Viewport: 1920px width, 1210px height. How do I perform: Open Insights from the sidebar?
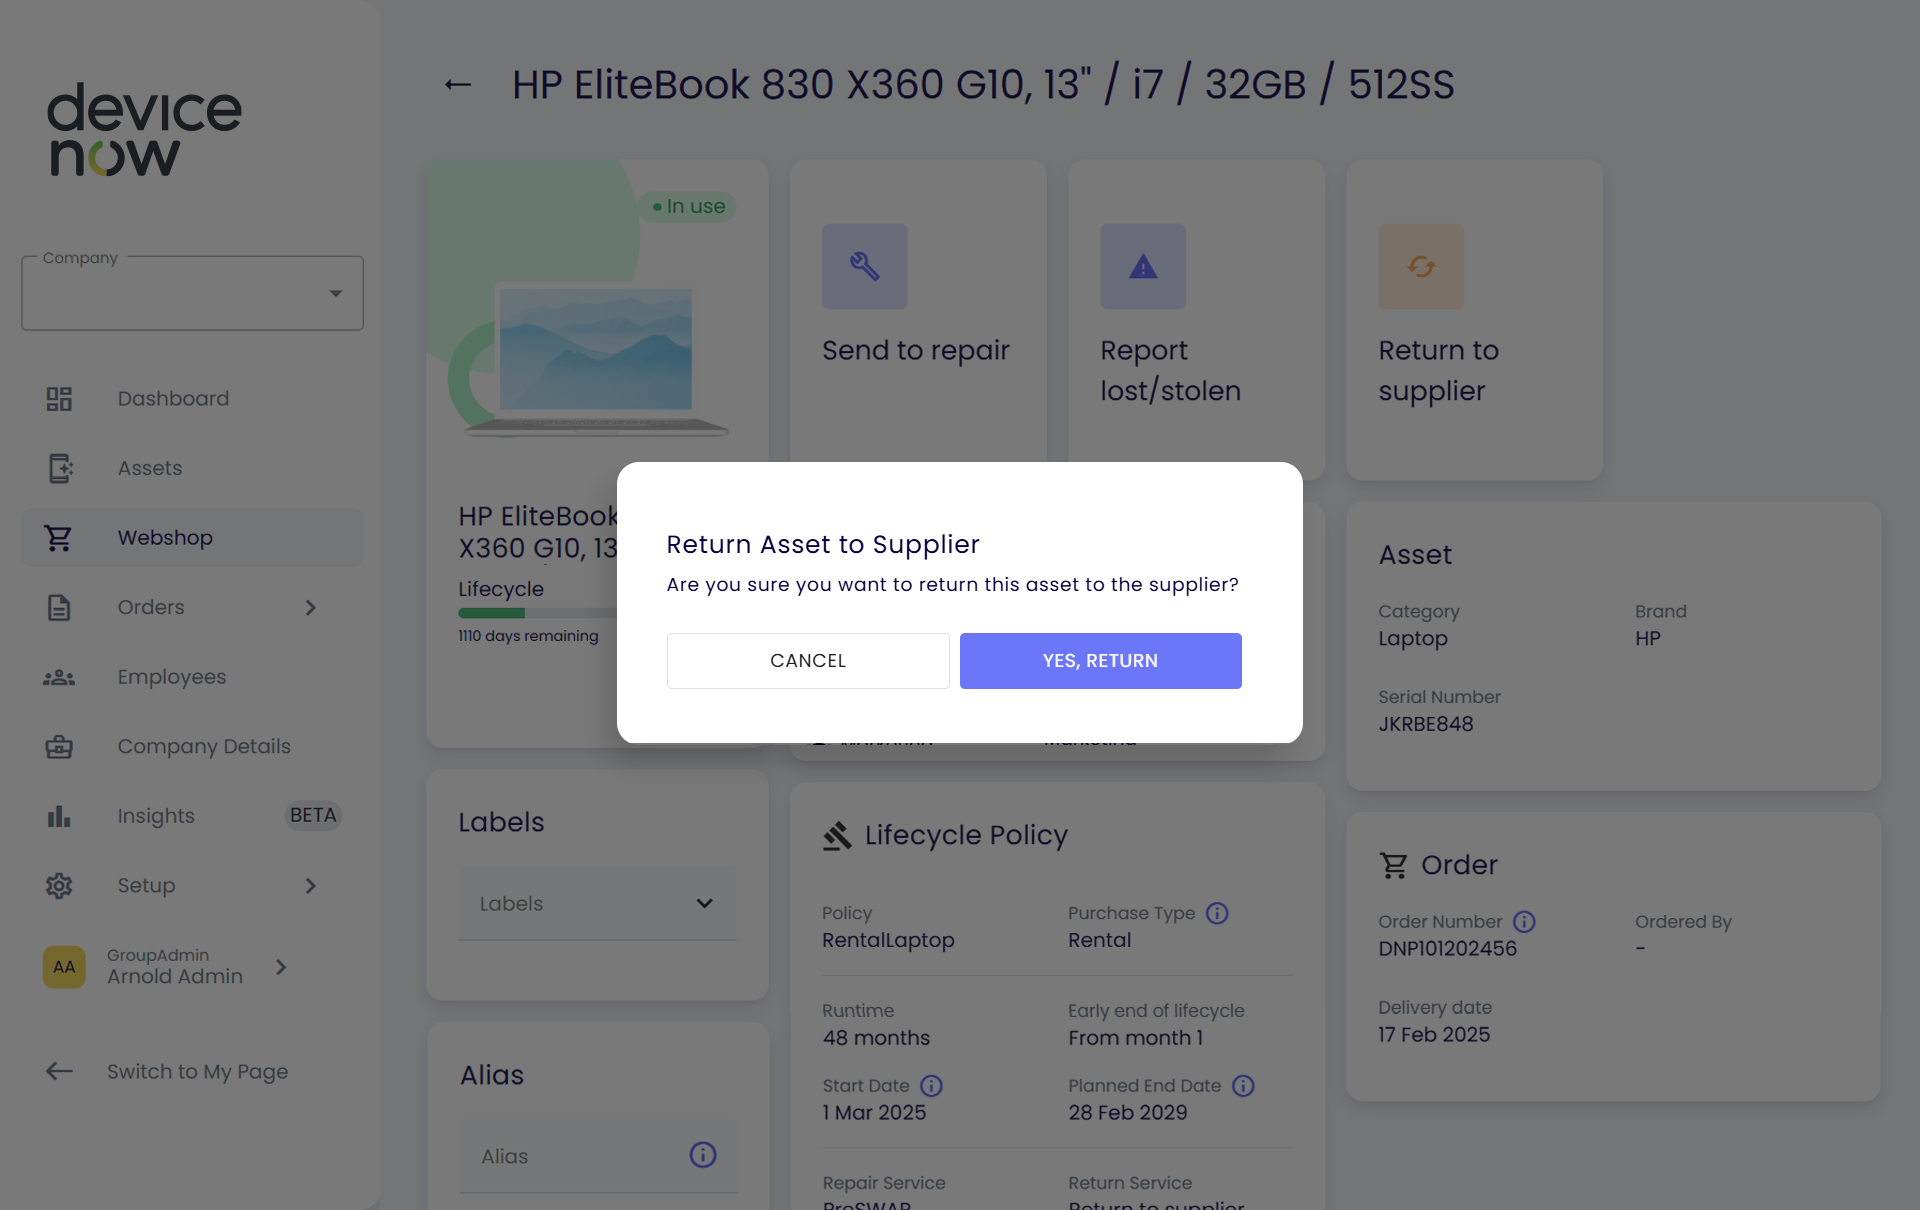click(156, 816)
